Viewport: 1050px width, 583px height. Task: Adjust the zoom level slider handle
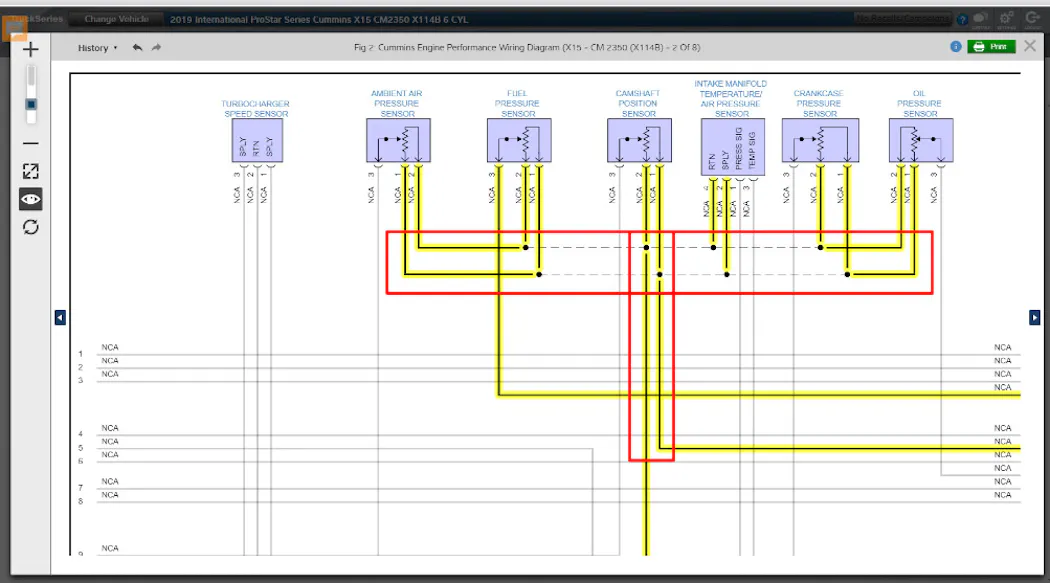[31, 104]
